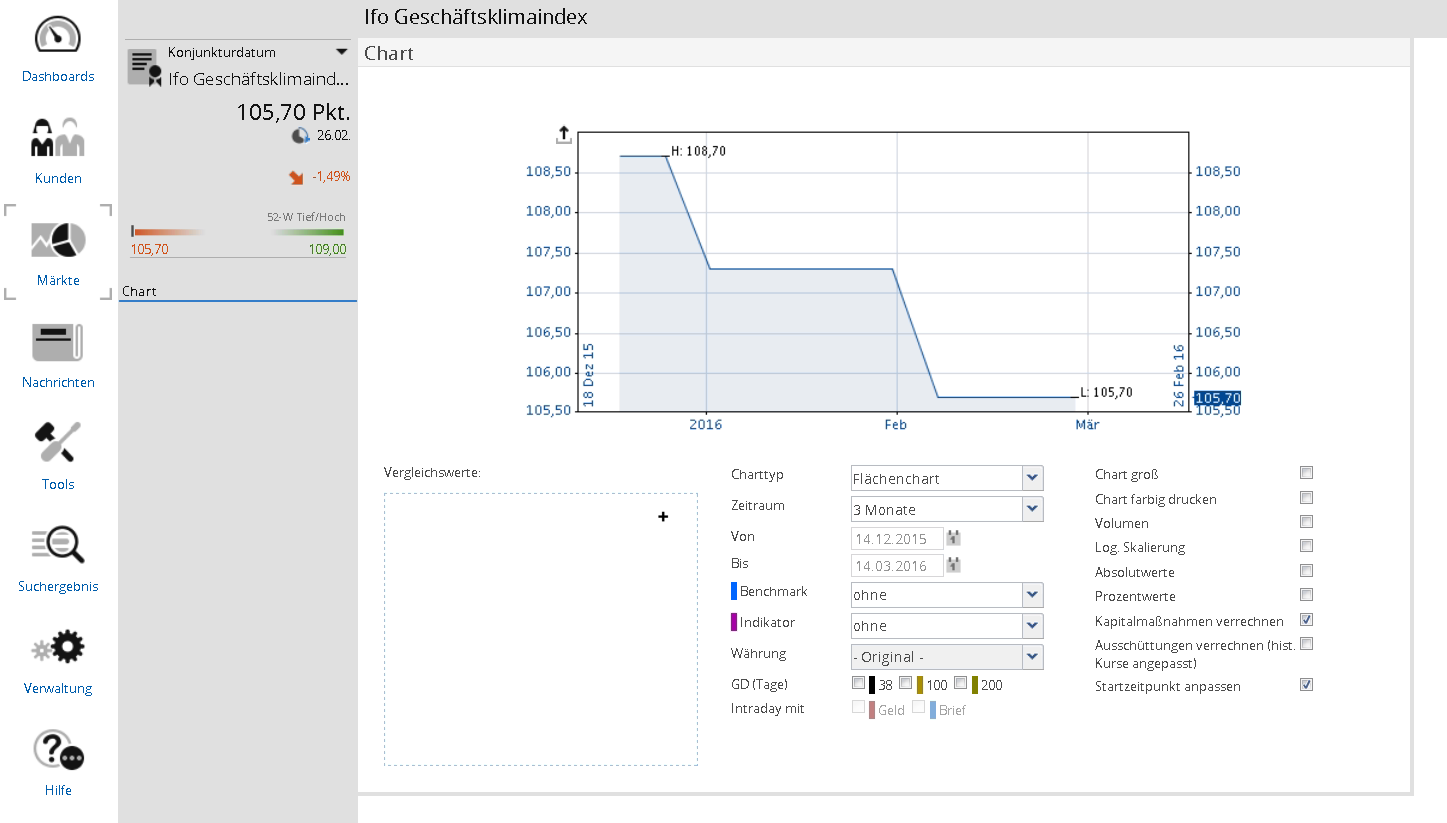Open the Zeitraum 3 Monate dropdown
1447x823 pixels.
pos(1033,509)
